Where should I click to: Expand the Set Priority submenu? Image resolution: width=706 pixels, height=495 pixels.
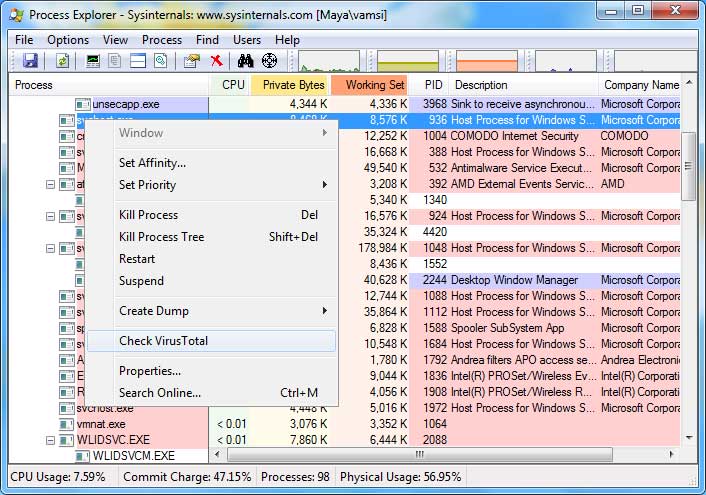pos(211,185)
